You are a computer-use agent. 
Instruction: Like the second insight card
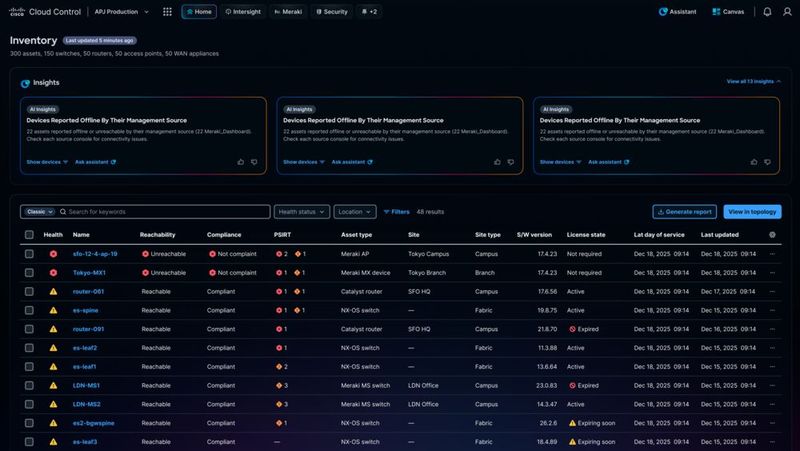pyautogui.click(x=497, y=162)
